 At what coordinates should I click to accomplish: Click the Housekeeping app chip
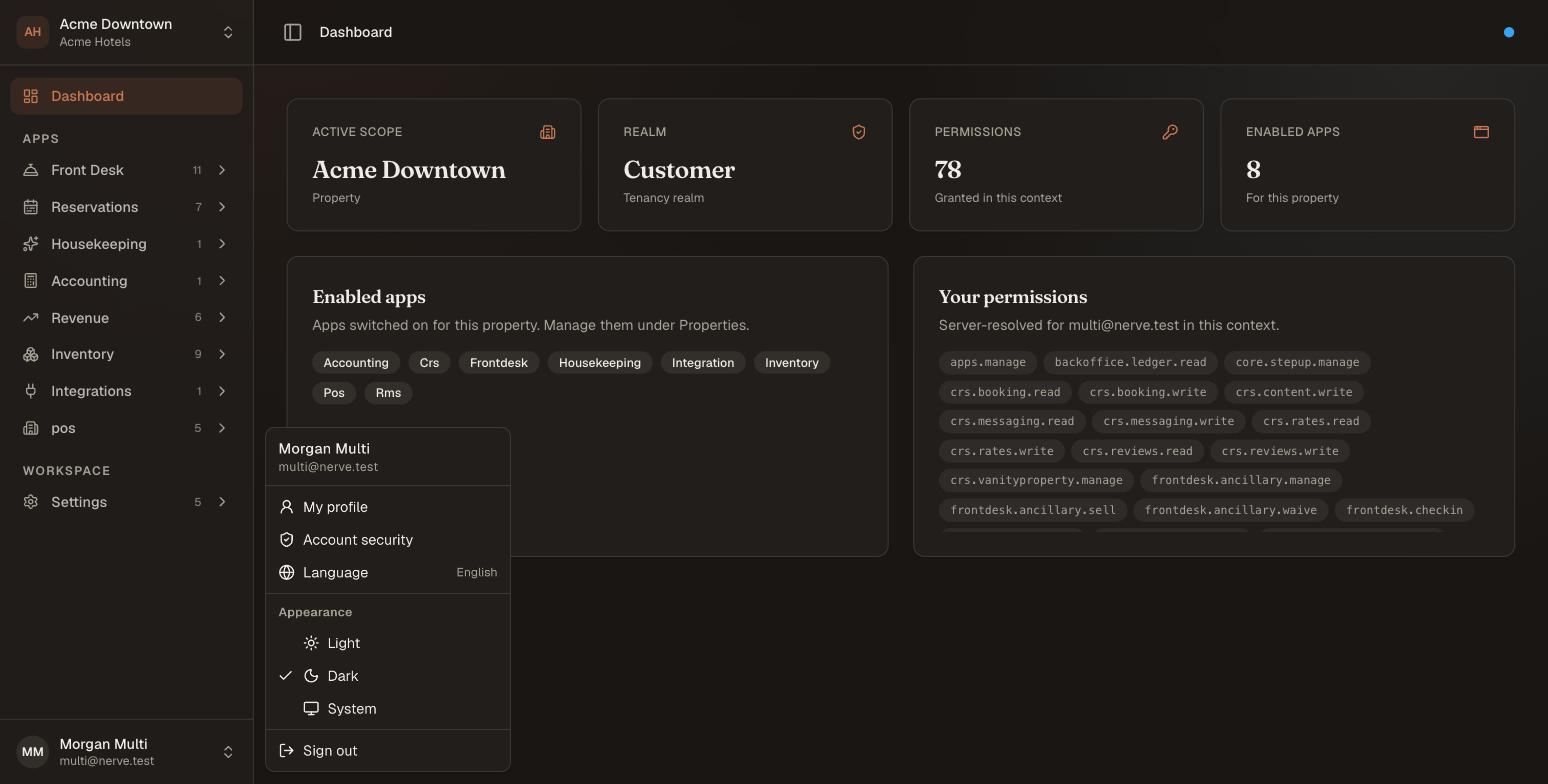pyautogui.click(x=600, y=363)
